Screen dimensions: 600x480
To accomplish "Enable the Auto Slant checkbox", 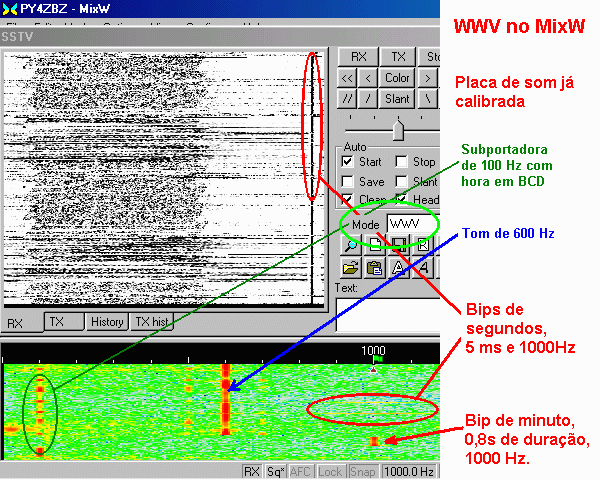I will (401, 181).
